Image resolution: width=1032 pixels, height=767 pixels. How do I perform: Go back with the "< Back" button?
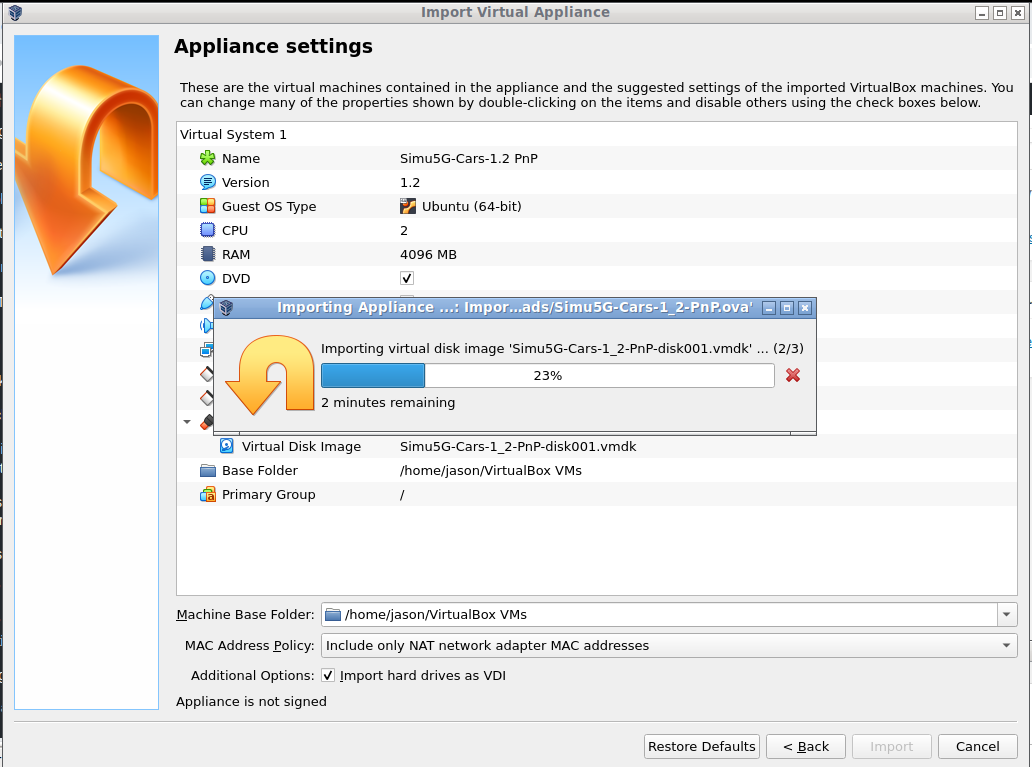806,747
